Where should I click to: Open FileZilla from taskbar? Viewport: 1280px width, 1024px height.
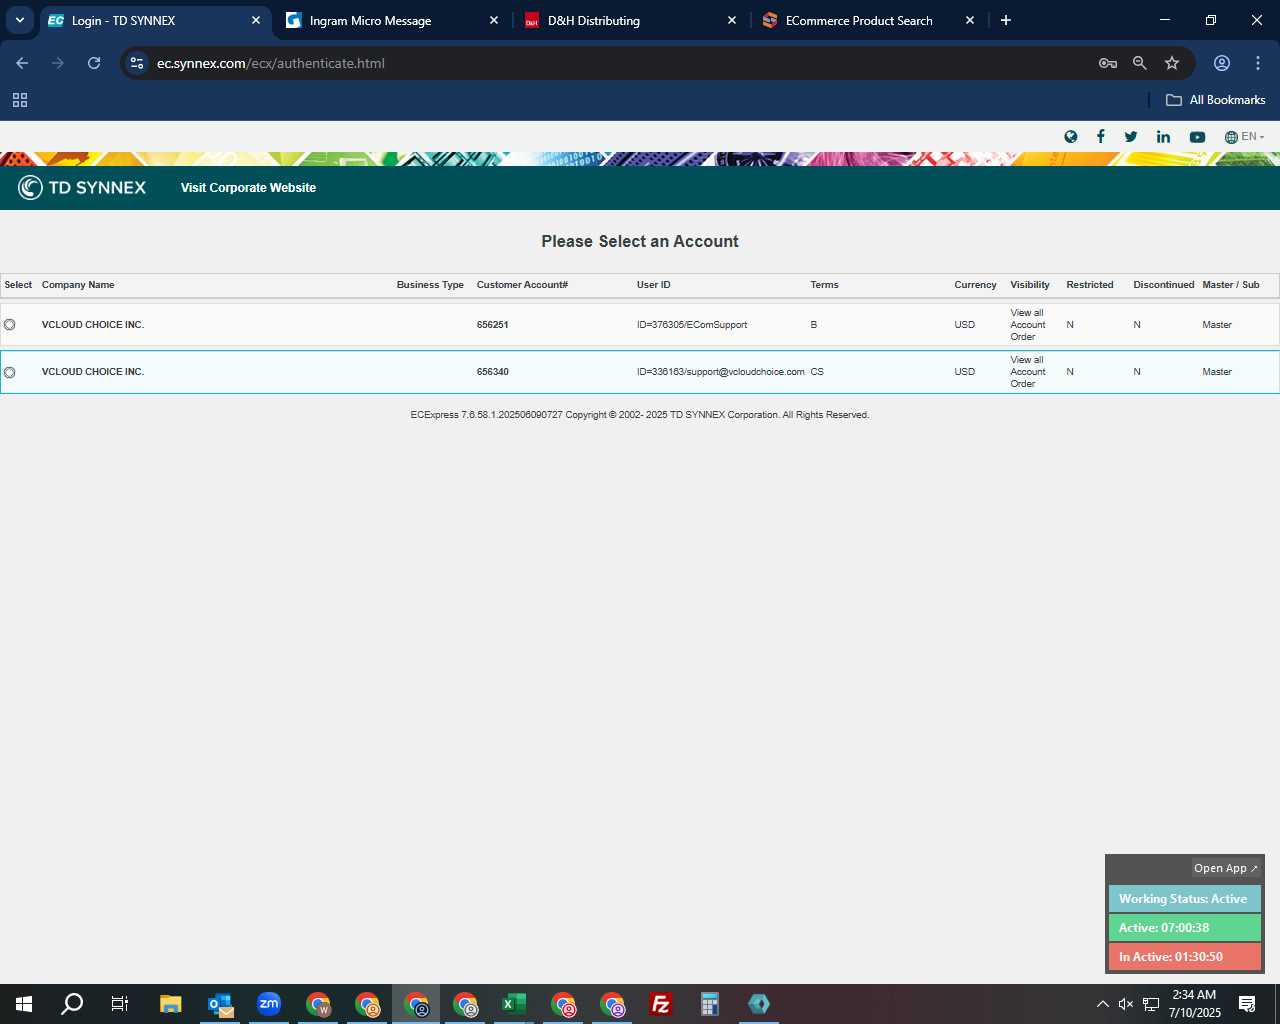[661, 1004]
